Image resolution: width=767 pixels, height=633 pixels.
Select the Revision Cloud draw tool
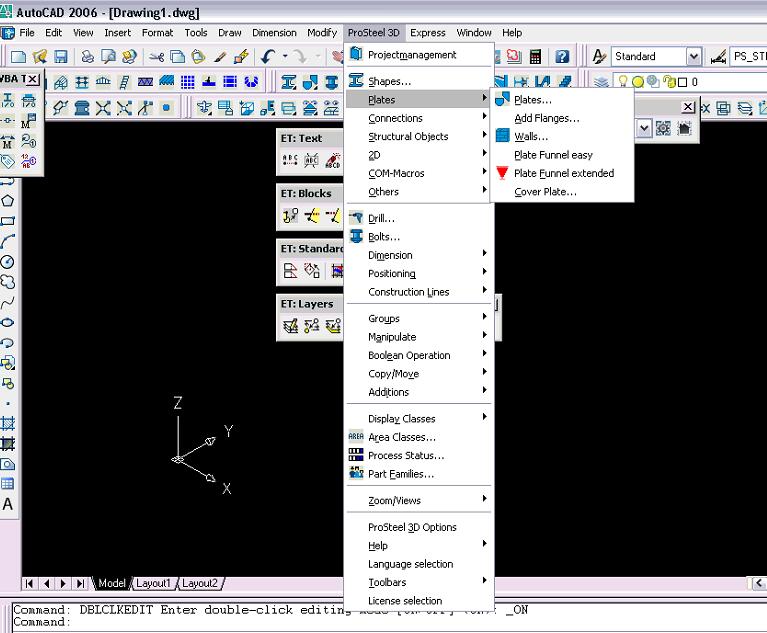pos(8,282)
